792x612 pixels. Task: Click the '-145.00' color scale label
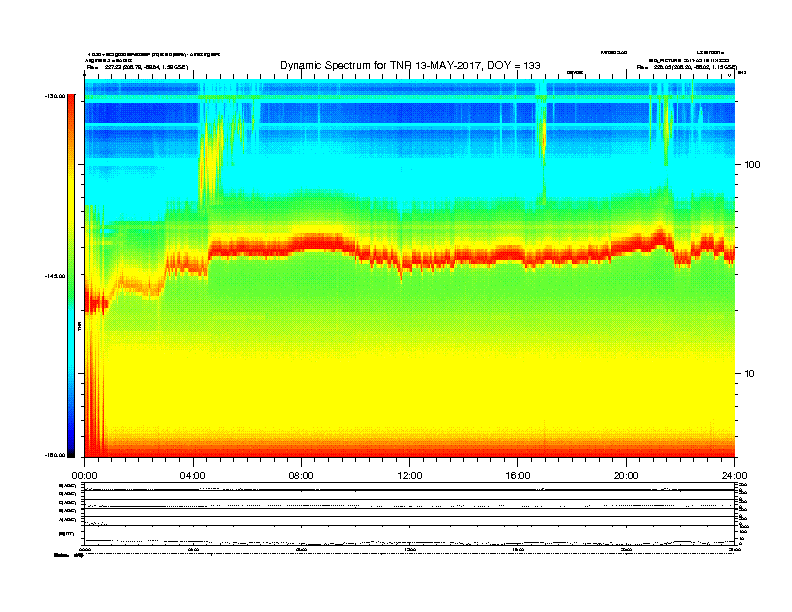pos(55,276)
